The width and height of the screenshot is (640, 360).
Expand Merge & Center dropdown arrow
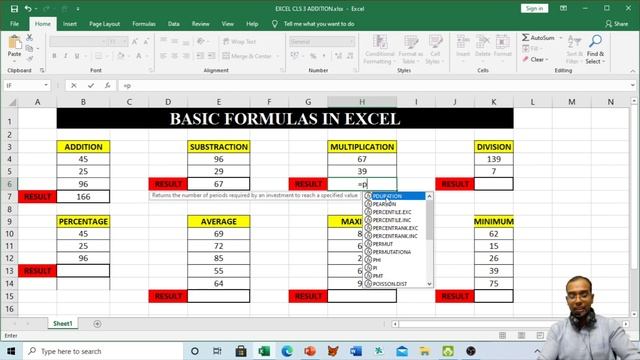point(278,56)
